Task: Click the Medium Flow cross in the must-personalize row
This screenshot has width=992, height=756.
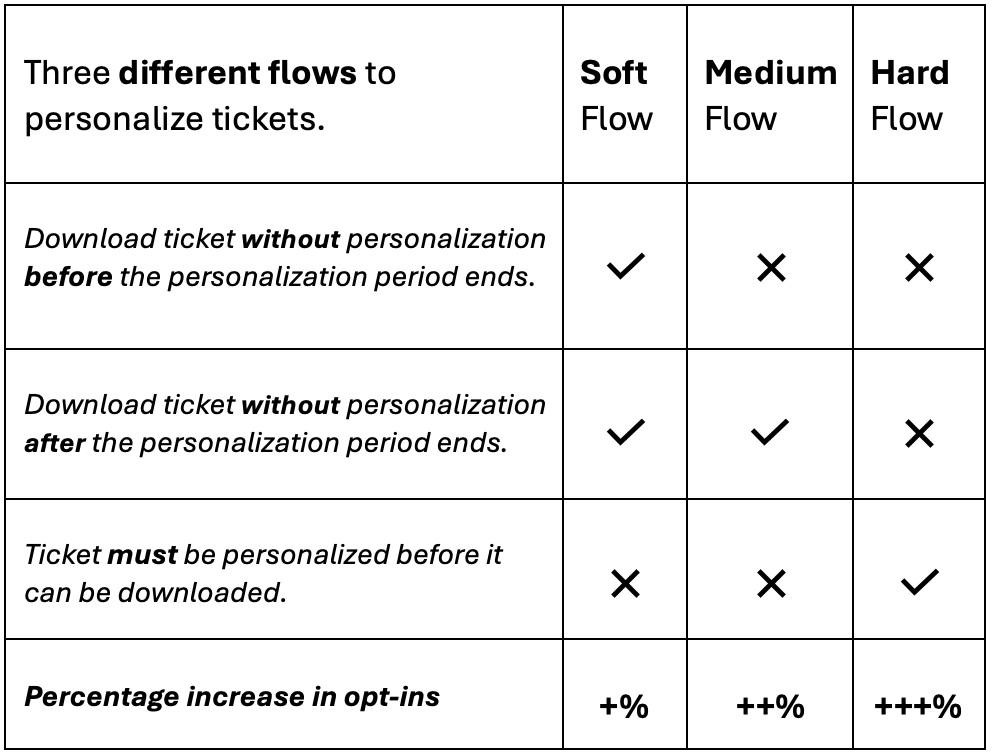Action: click(771, 583)
